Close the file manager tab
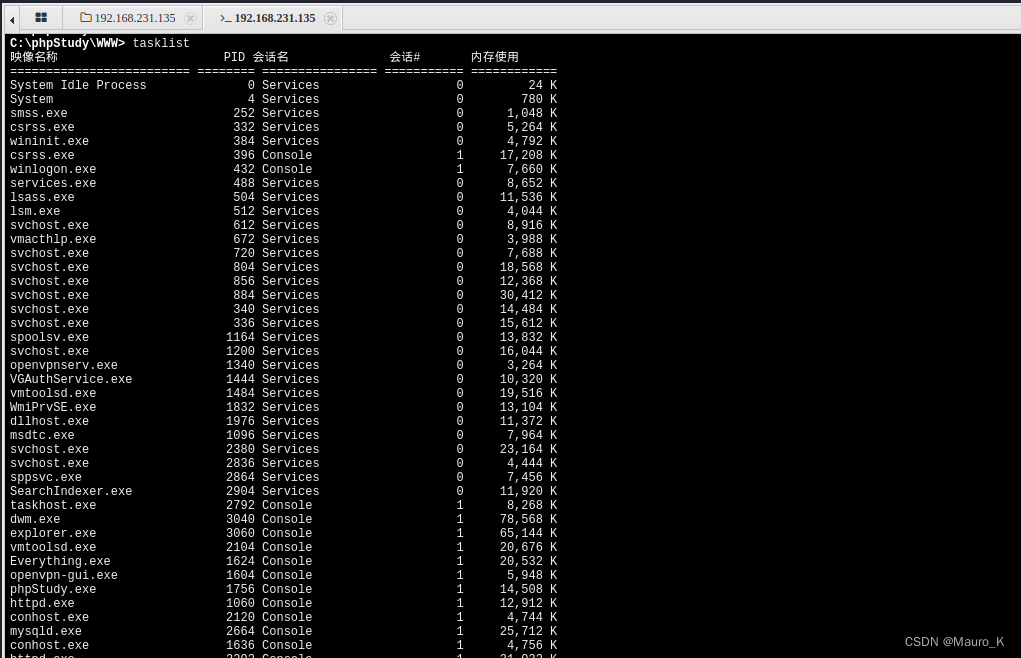The image size is (1021, 658). (190, 18)
